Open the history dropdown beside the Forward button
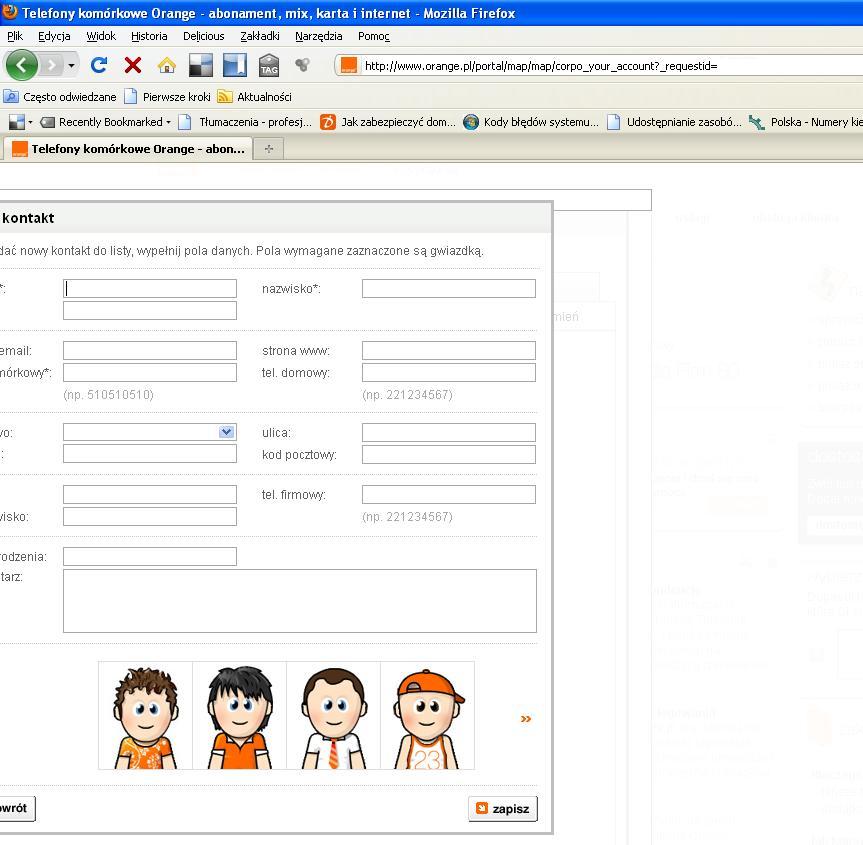This screenshot has height=845, width=863. pos(71,66)
